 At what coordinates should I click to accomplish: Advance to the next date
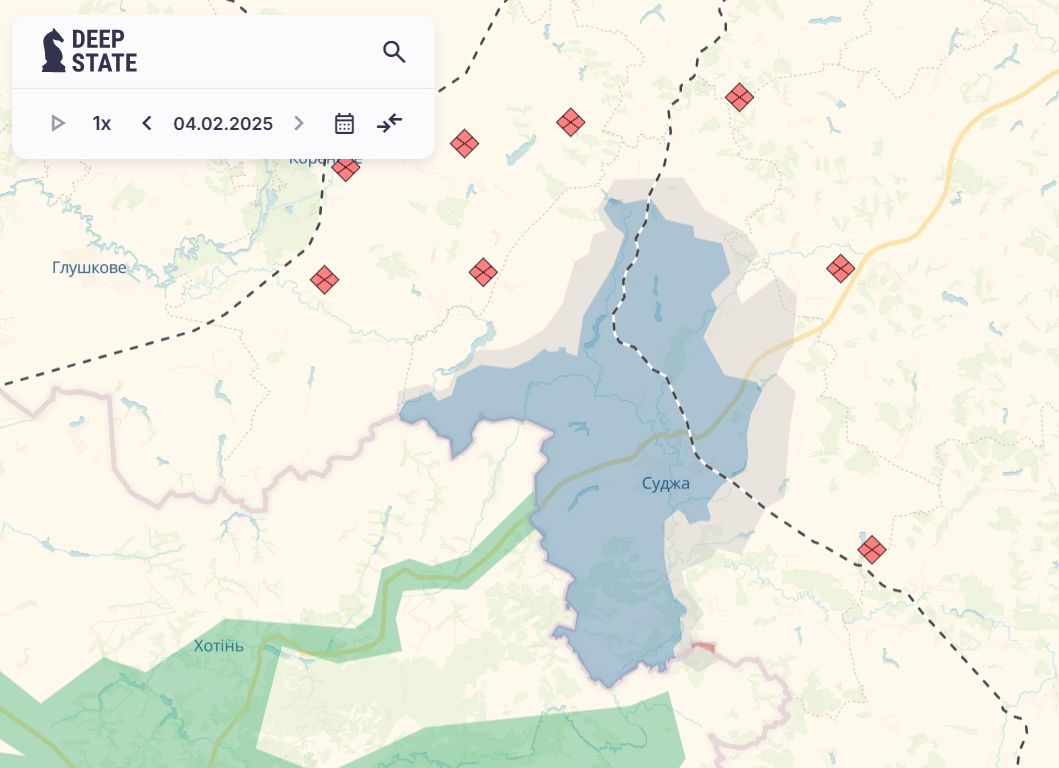click(298, 123)
